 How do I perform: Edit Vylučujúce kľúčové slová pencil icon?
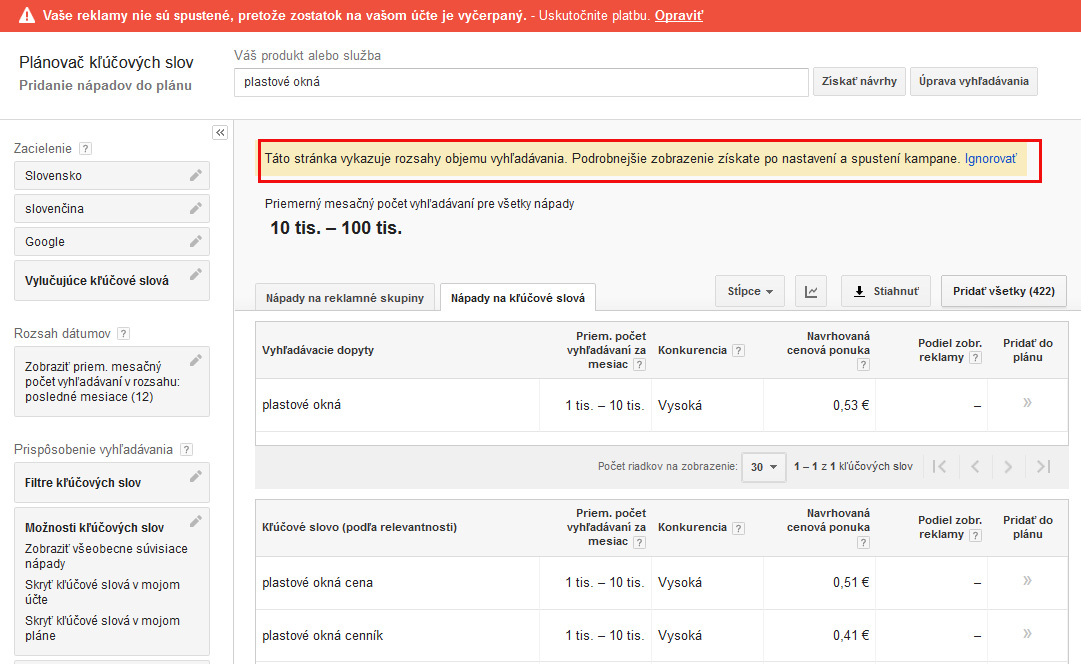pos(196,274)
